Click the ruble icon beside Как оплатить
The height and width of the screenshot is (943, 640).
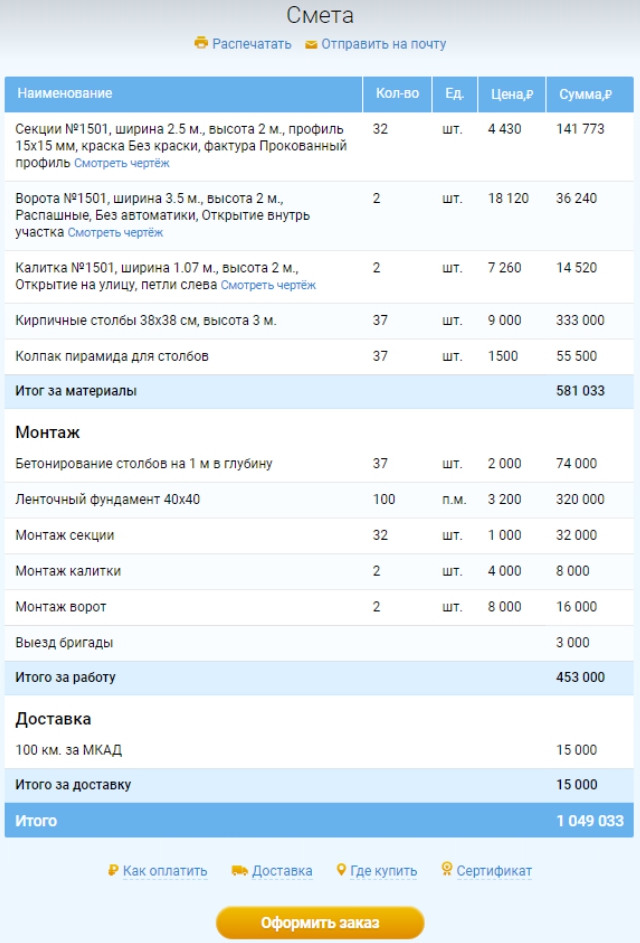click(113, 871)
